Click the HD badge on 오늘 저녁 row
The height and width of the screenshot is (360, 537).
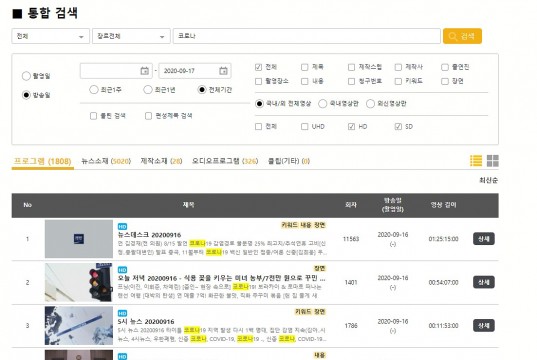click(x=122, y=270)
